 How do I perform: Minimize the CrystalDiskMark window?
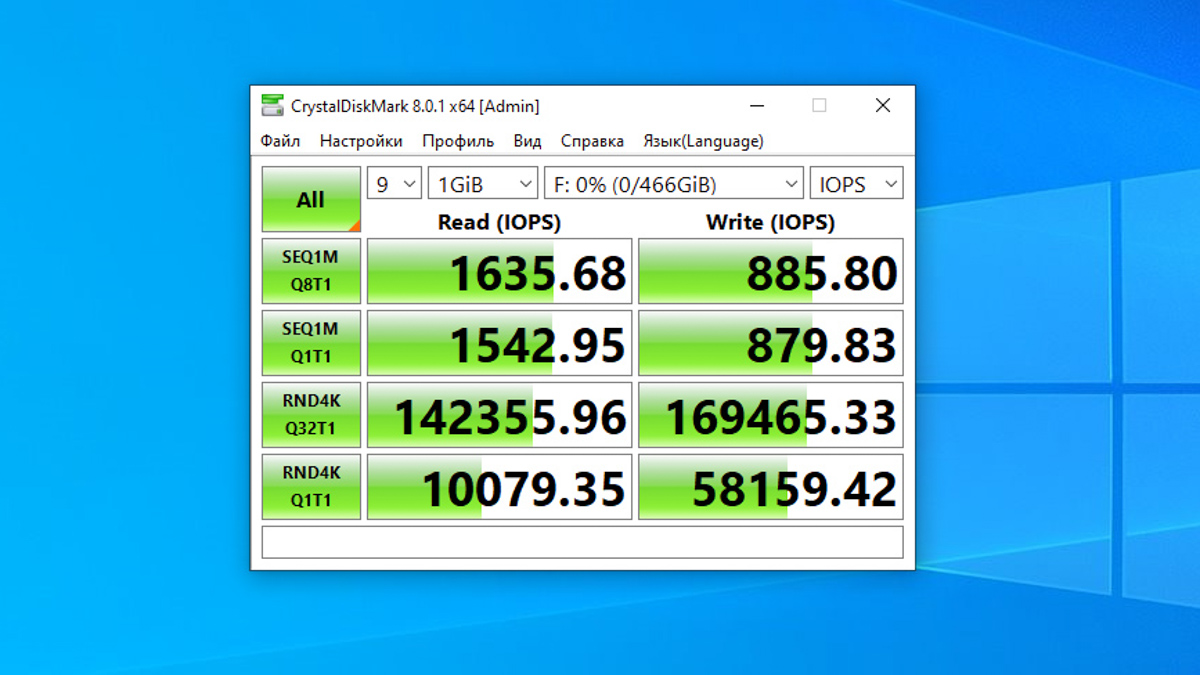point(757,106)
